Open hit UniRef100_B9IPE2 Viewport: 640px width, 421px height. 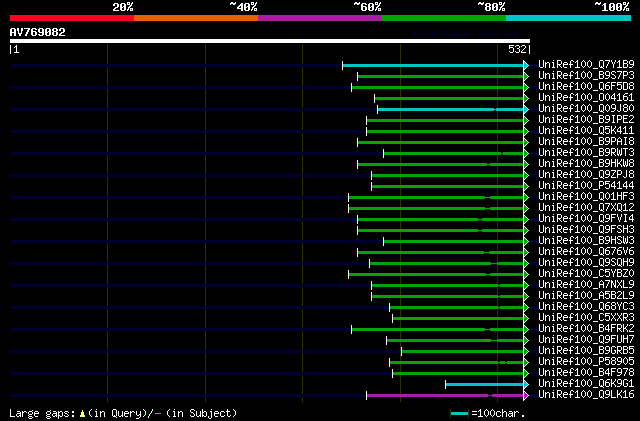pos(586,119)
